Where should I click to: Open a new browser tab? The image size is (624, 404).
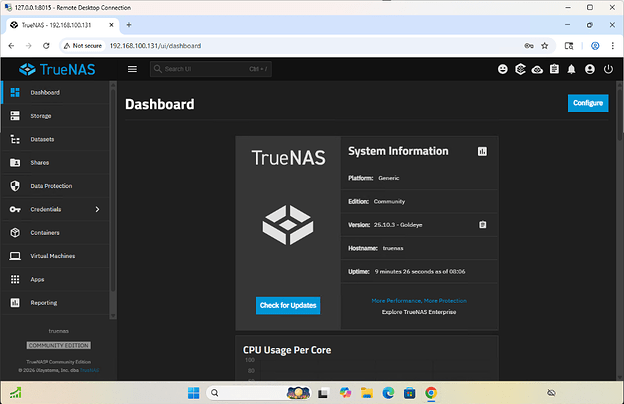[x=129, y=25]
